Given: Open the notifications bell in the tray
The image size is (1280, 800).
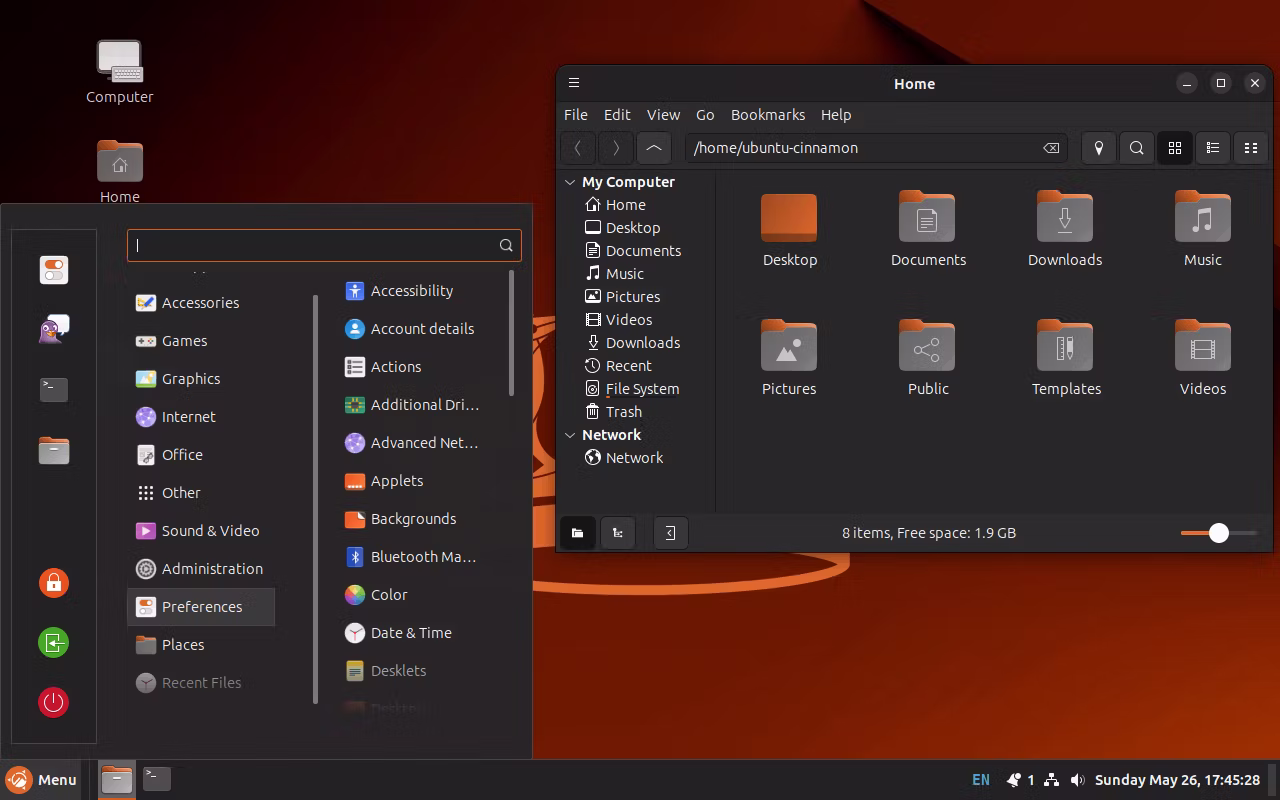Looking at the screenshot, I should tap(1014, 780).
